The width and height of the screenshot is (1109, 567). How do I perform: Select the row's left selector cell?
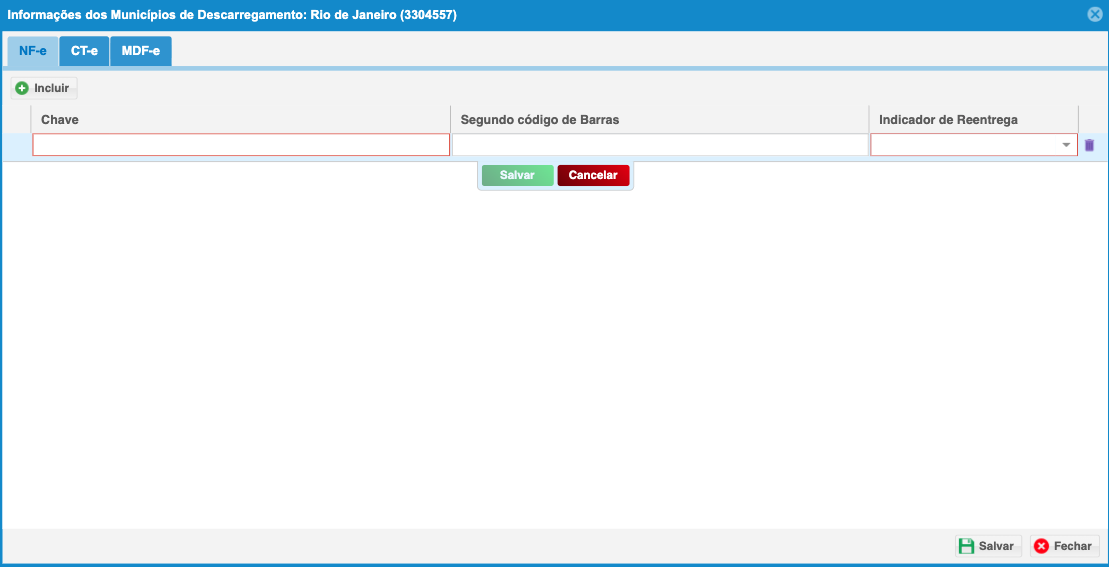[x=16, y=145]
